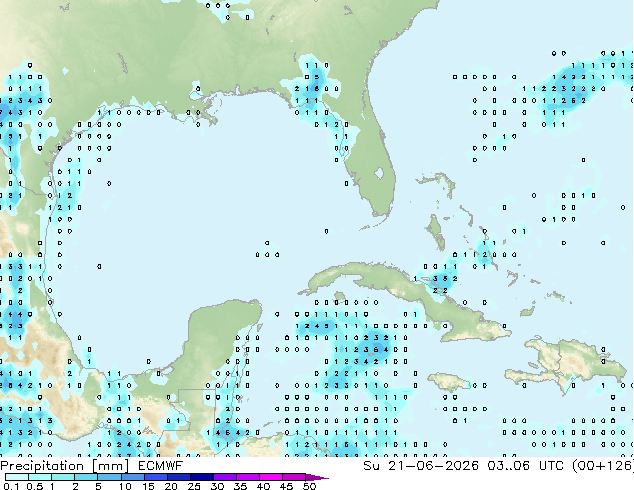Click the 25–30 mm navy legend swatch
The image size is (634, 490).
201,477
